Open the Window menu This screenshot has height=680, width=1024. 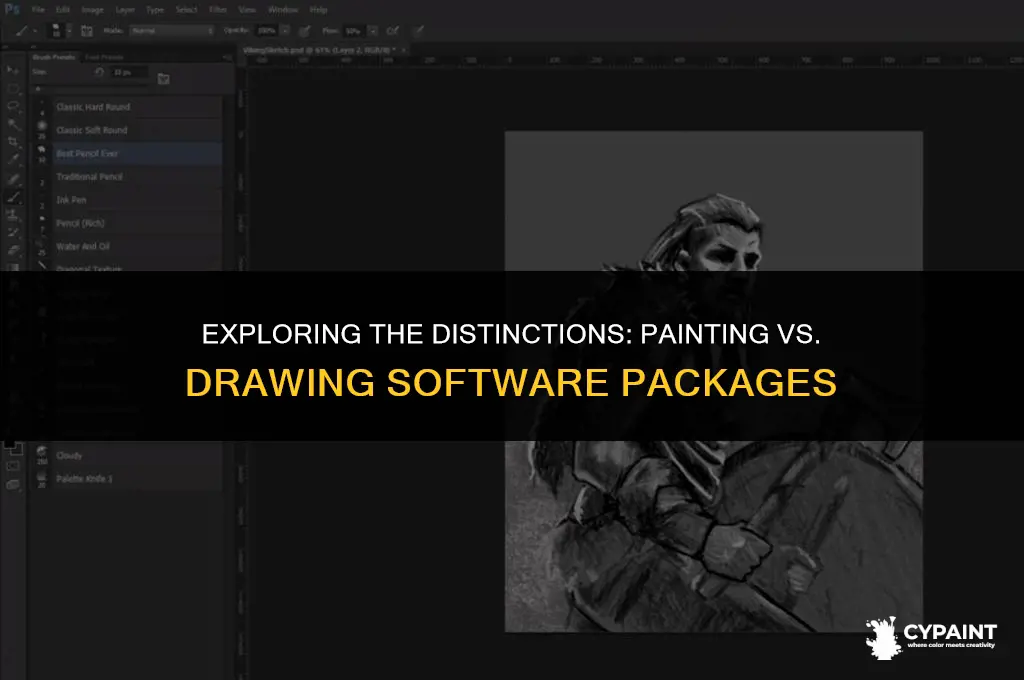(x=282, y=10)
